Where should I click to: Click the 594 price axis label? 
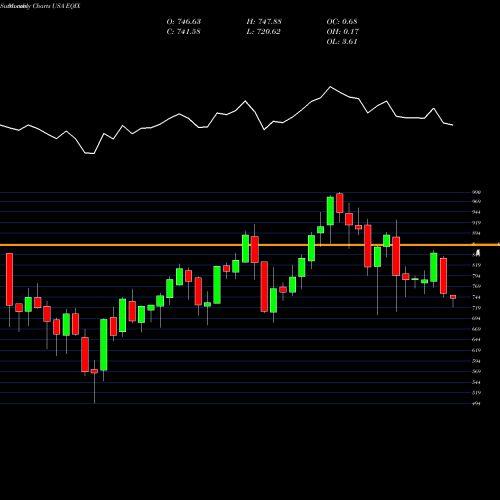477,361
